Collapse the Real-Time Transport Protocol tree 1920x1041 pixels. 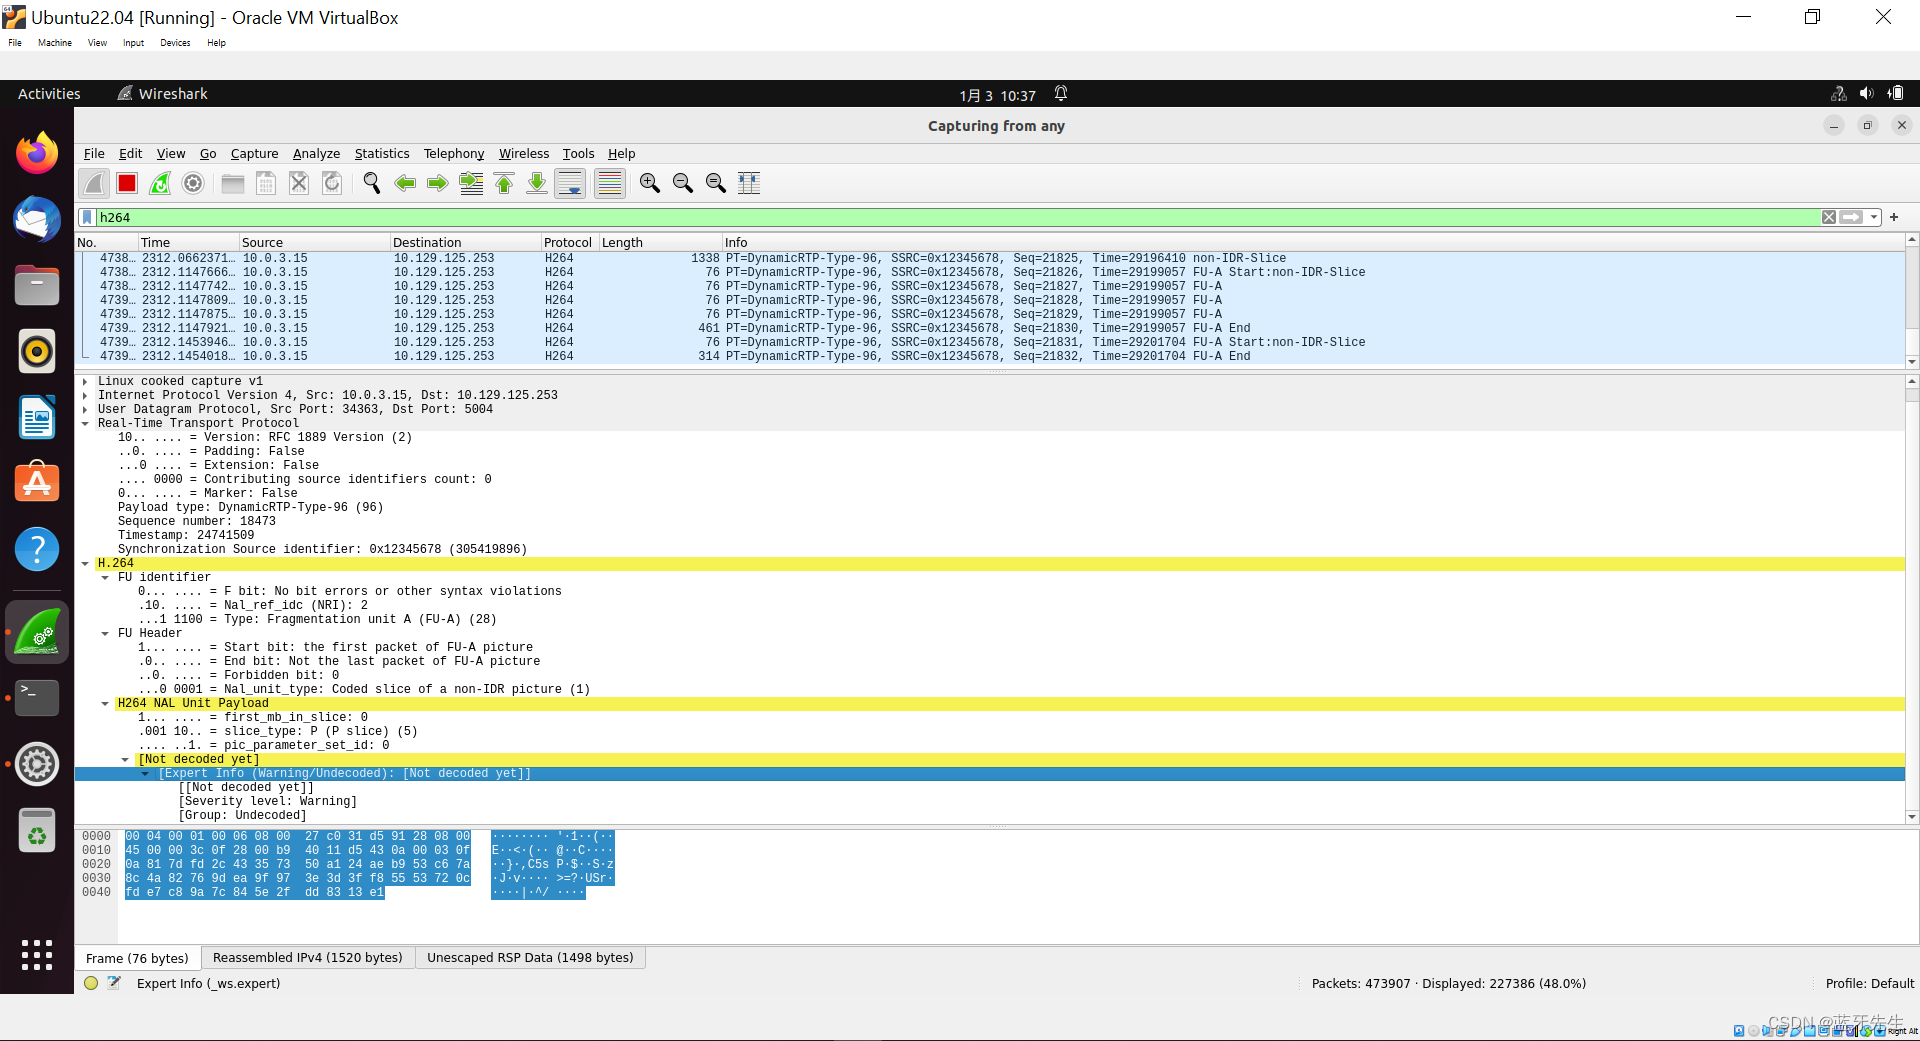pyautogui.click(x=85, y=423)
